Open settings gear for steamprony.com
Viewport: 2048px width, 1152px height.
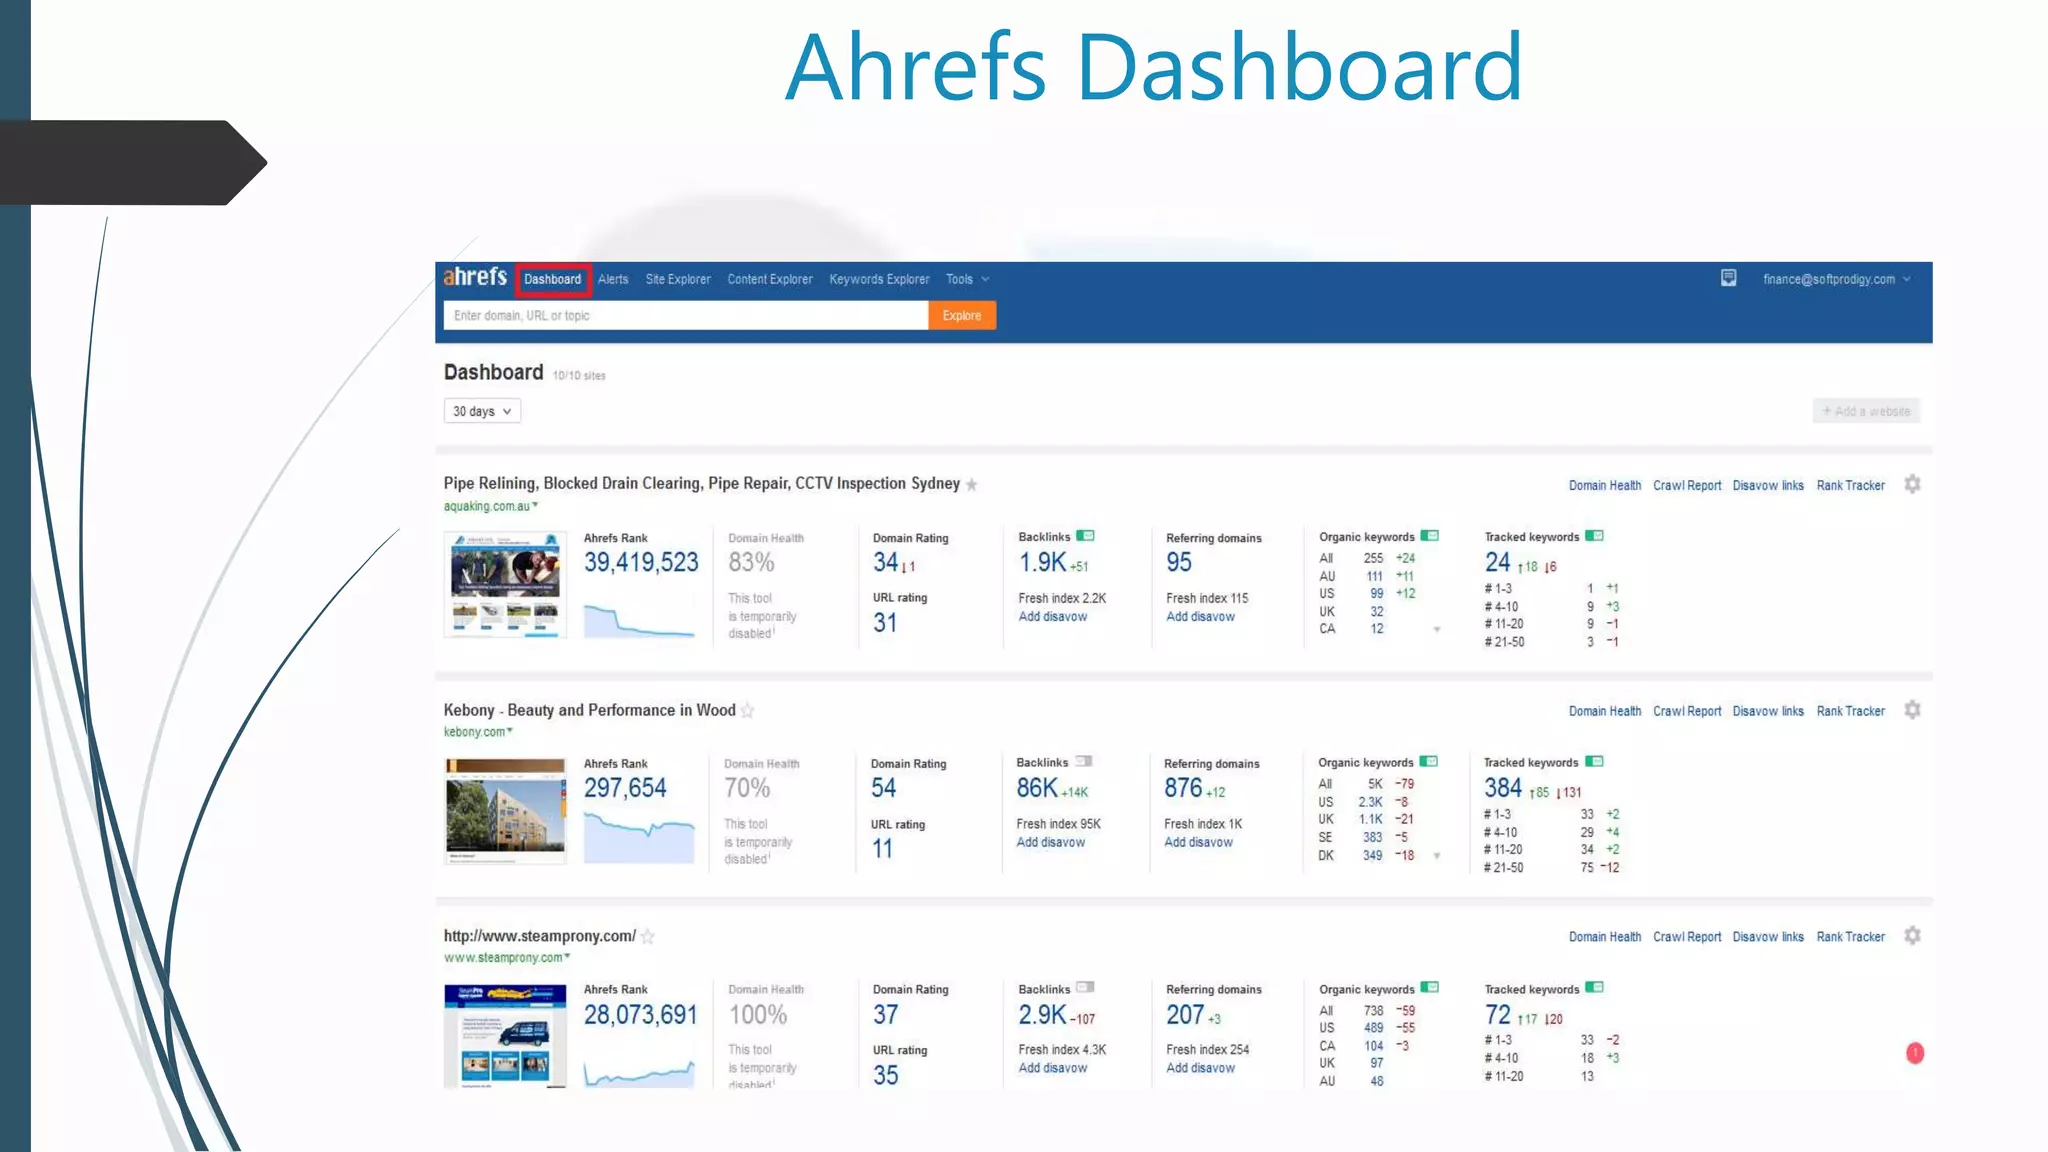(1912, 936)
